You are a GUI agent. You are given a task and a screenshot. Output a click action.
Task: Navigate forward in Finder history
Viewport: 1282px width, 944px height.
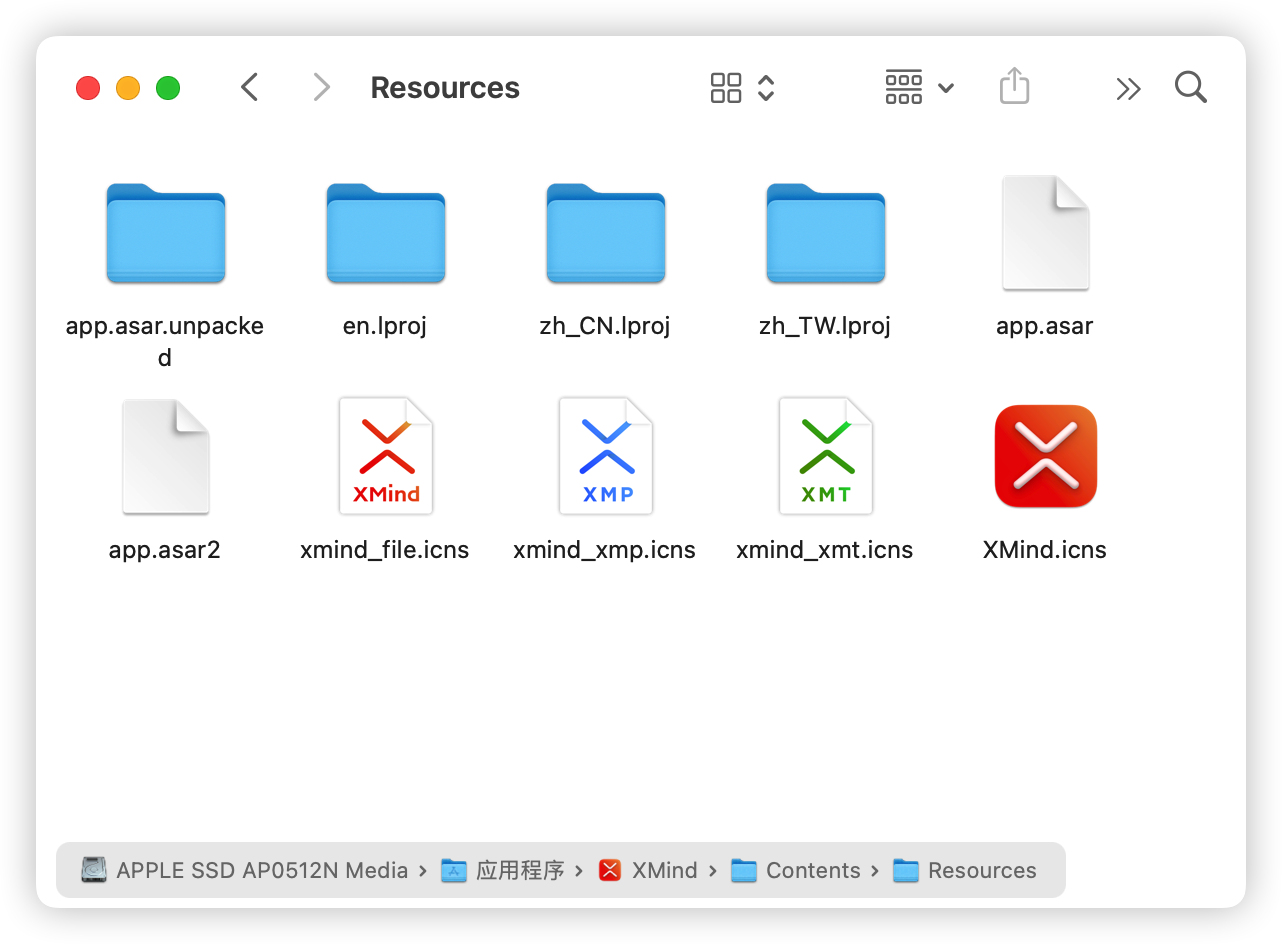click(321, 87)
